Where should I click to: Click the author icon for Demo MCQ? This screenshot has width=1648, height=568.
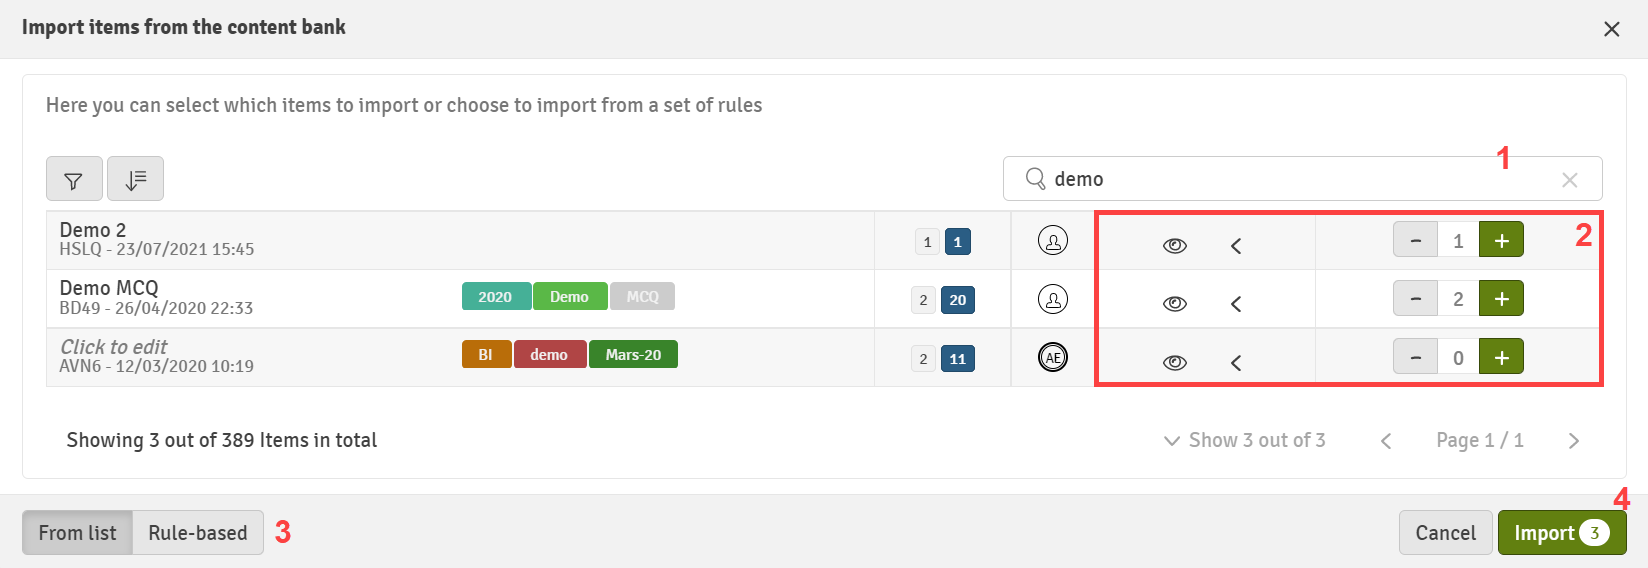[1053, 299]
